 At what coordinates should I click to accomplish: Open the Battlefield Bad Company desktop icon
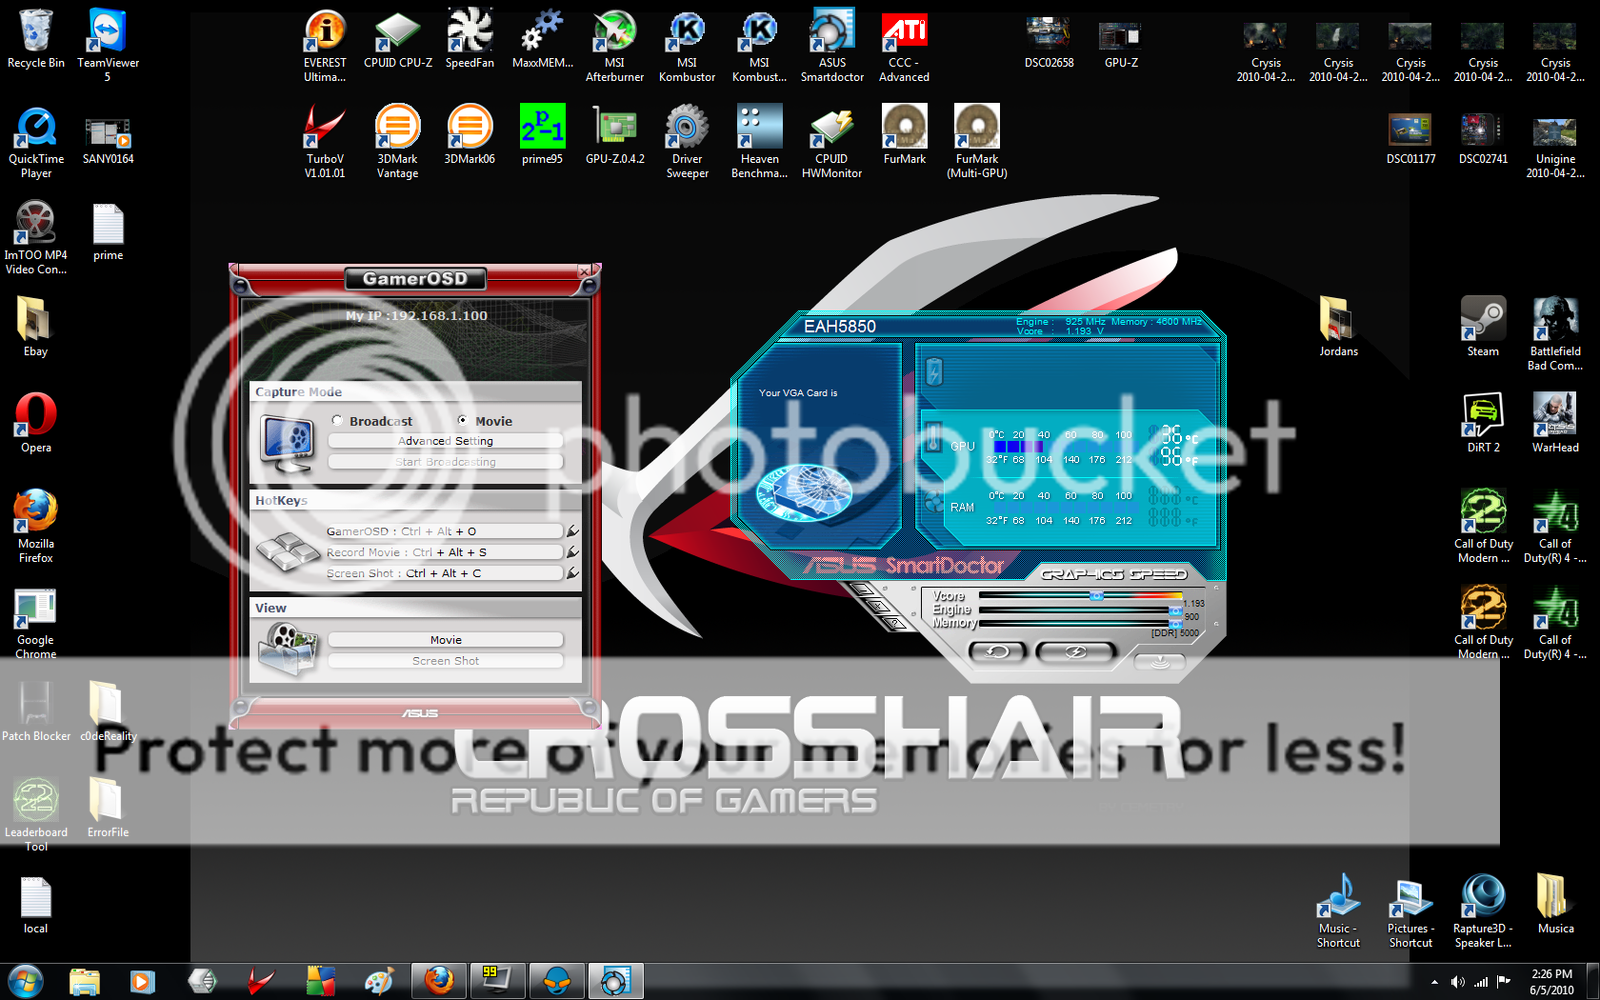point(1555,334)
